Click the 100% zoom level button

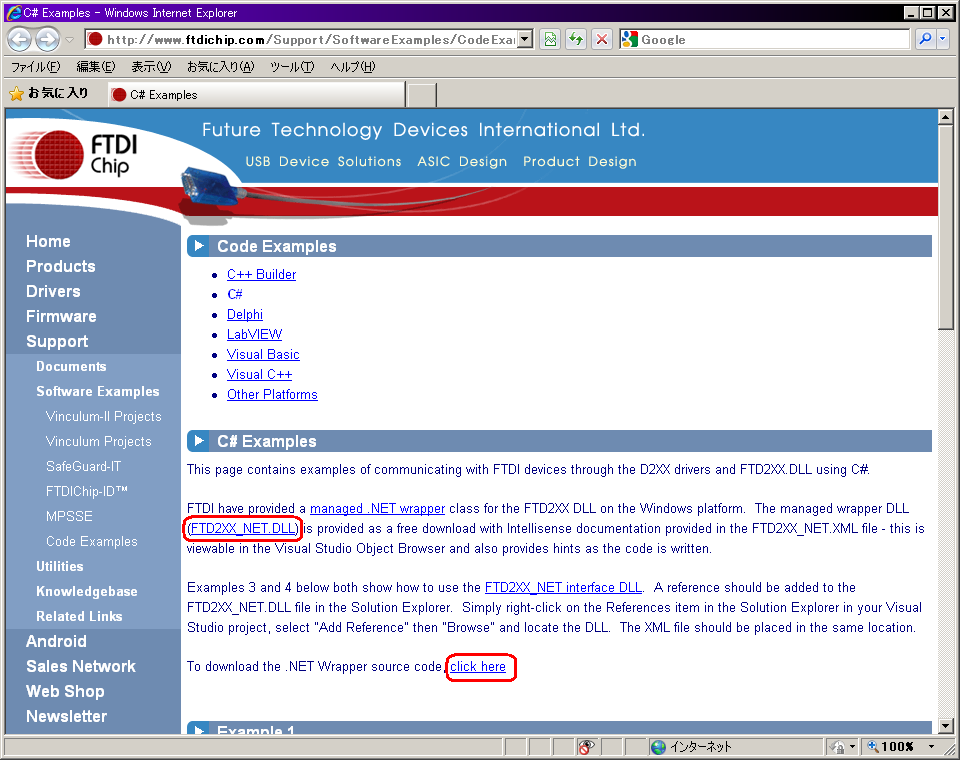point(891,747)
